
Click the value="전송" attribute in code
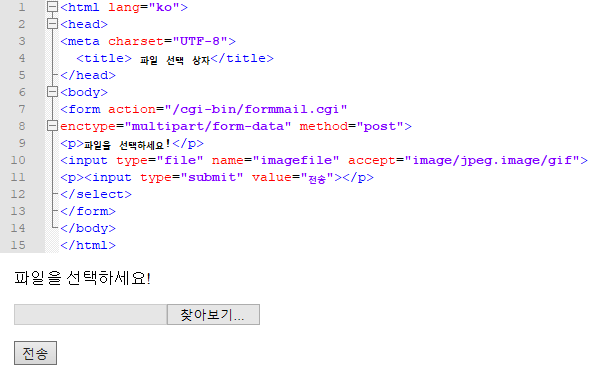pos(293,178)
